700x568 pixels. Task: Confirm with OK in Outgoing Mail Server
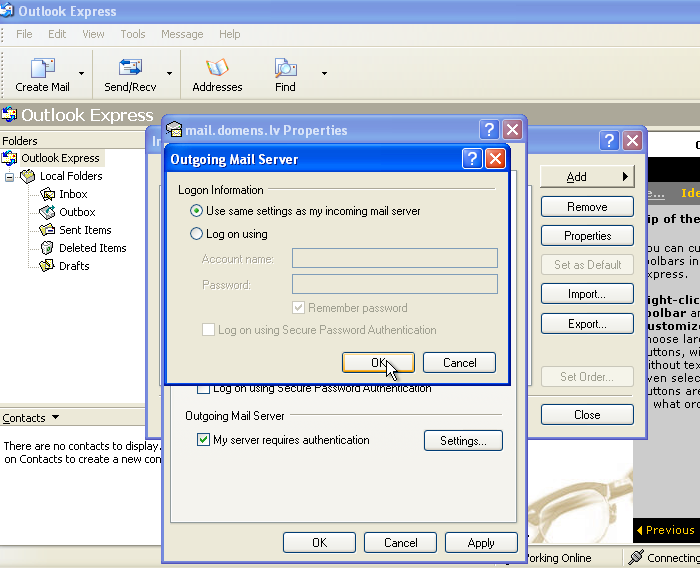coord(378,363)
